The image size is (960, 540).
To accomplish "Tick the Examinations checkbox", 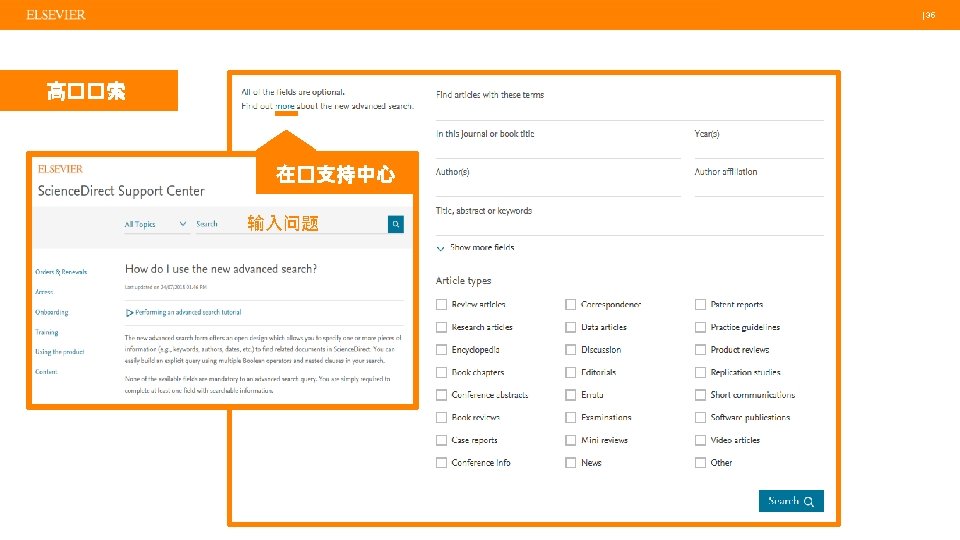I will pyautogui.click(x=571, y=418).
